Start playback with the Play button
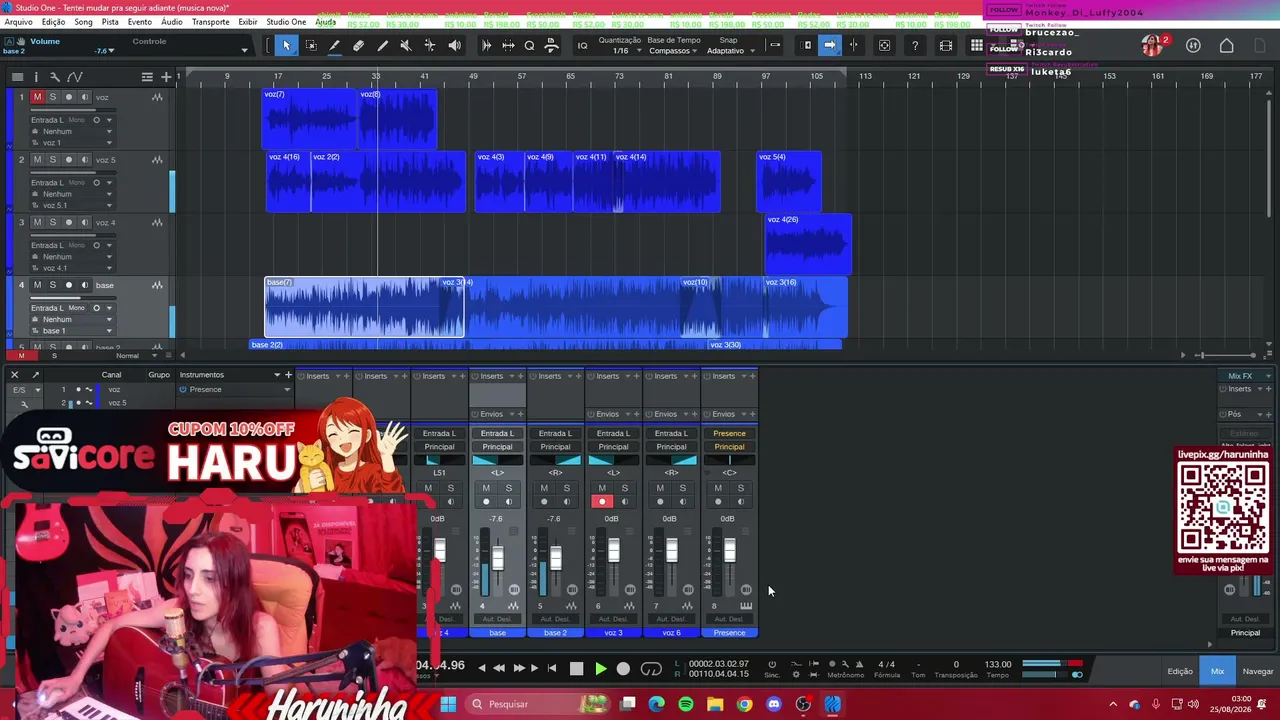The image size is (1280, 720). pos(600,668)
